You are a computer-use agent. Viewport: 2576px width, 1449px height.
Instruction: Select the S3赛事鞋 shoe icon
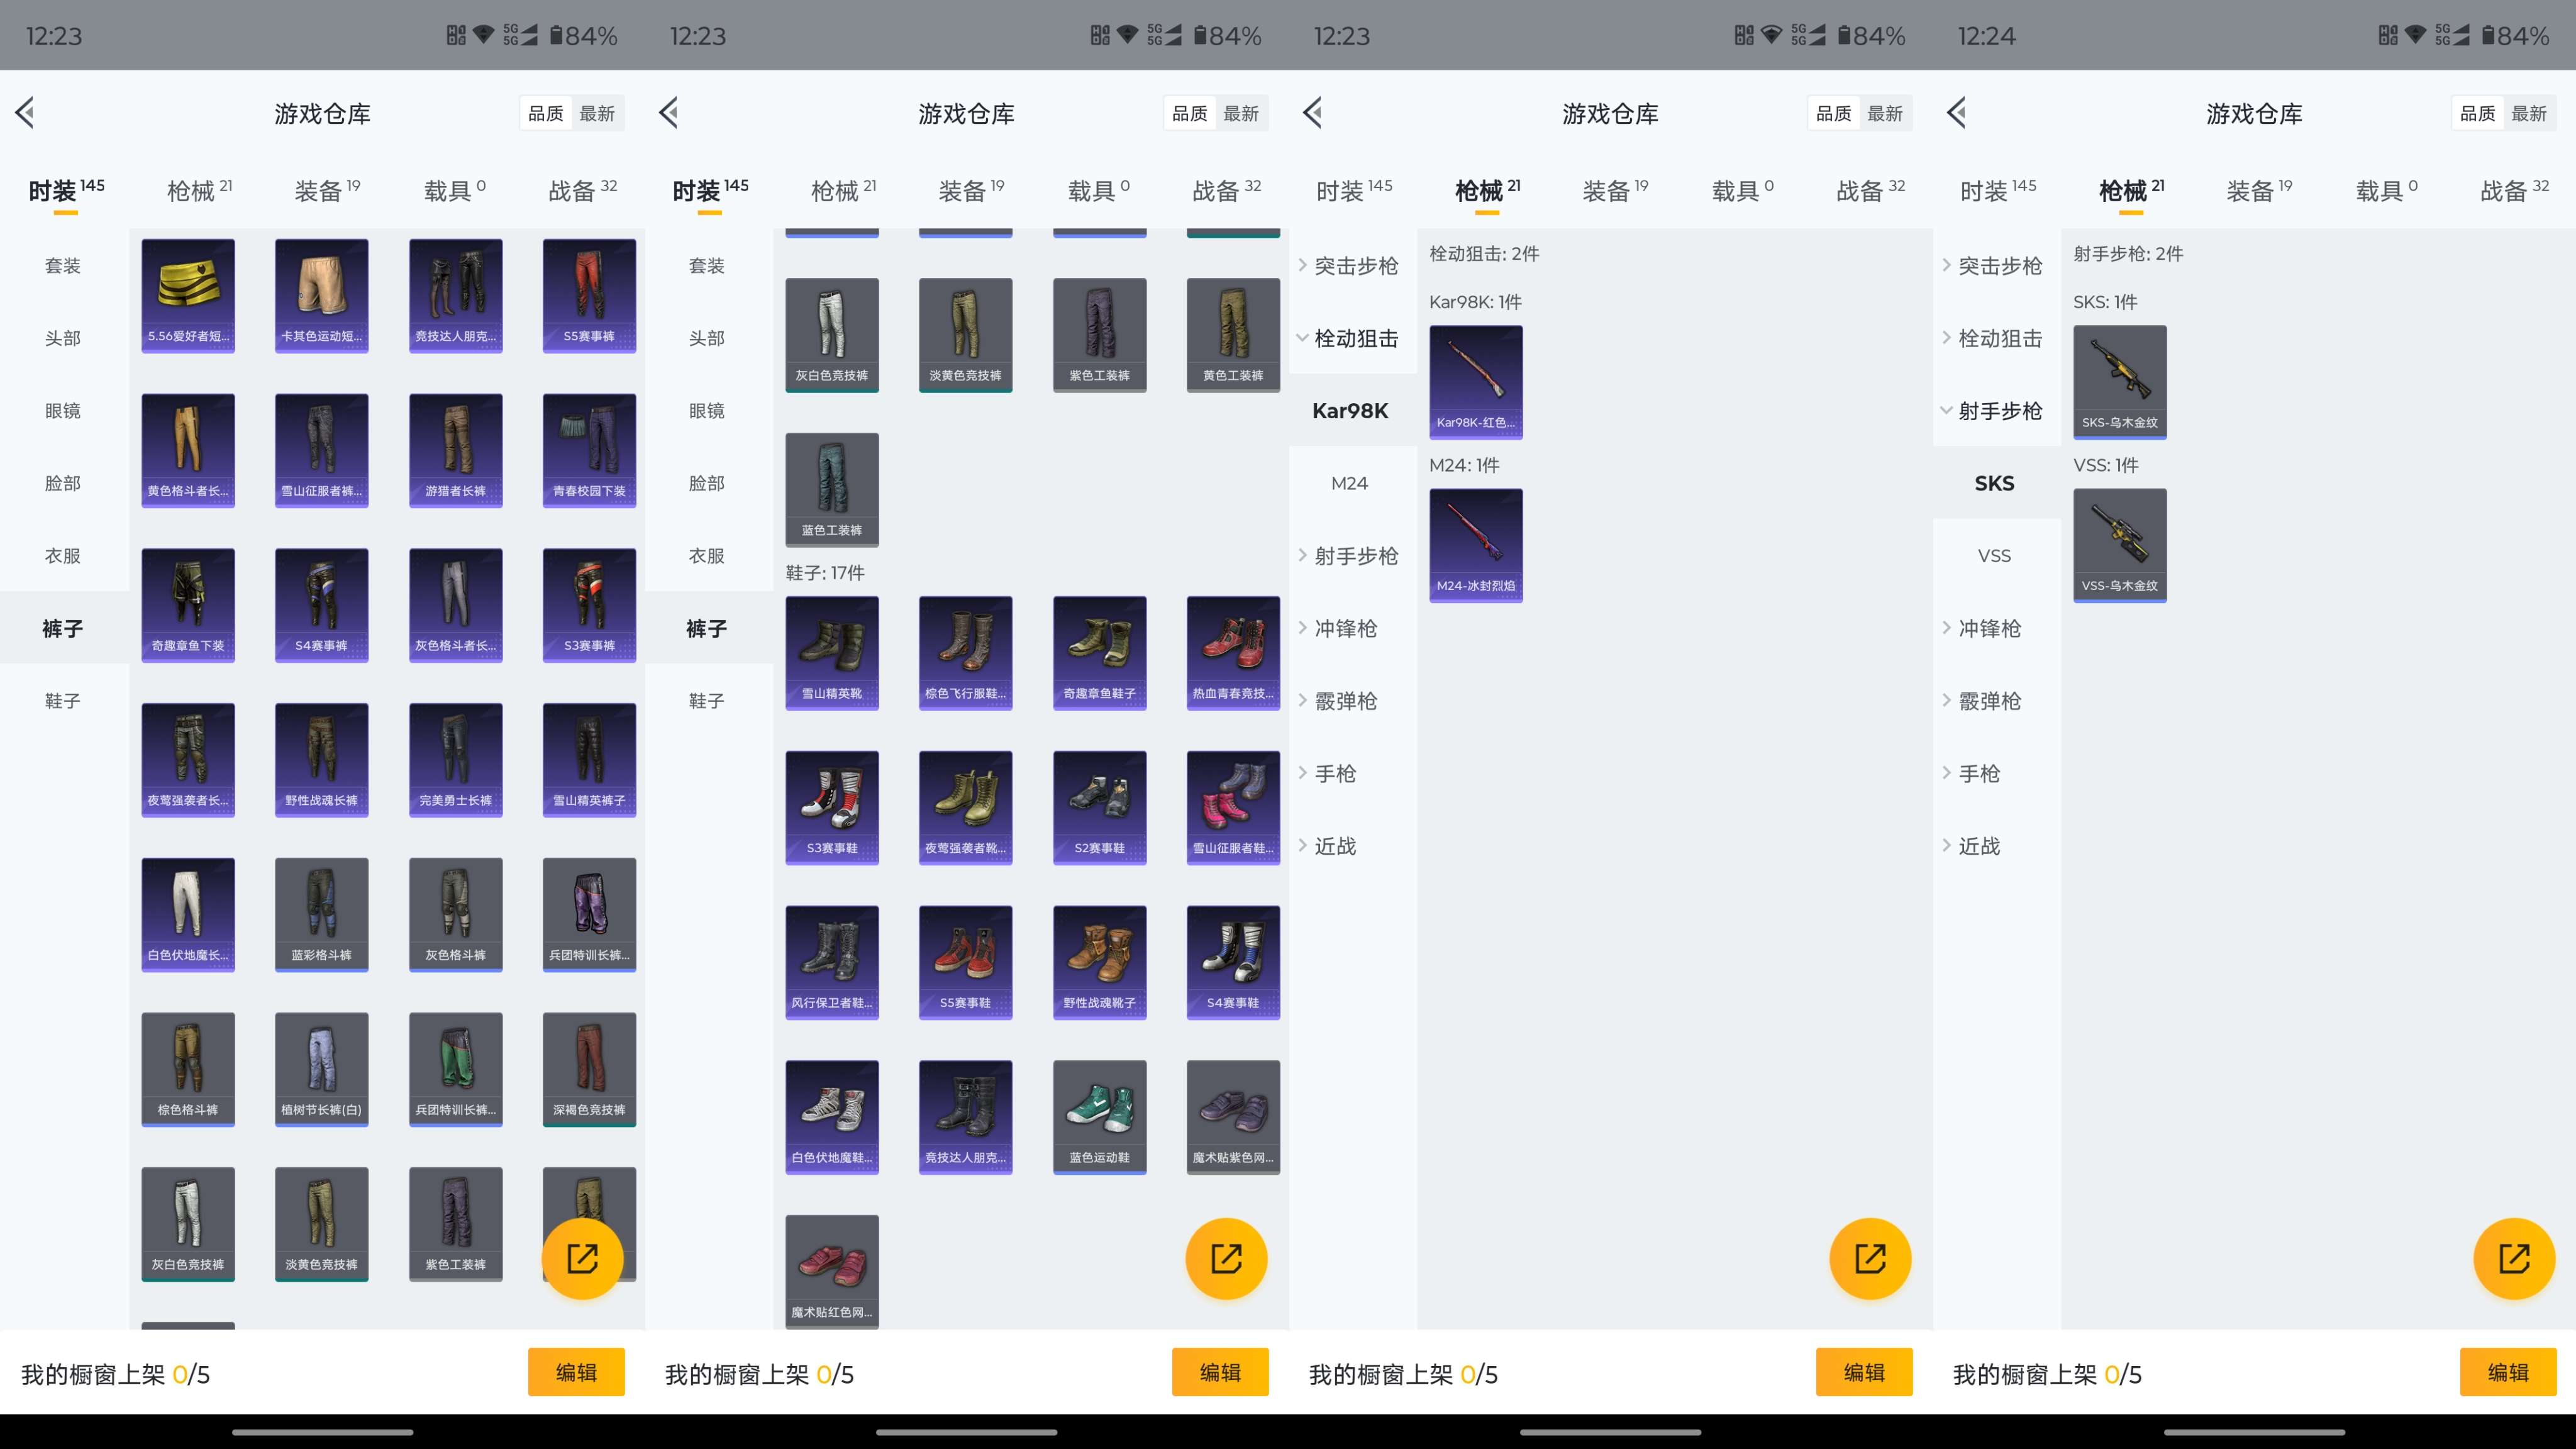tap(832, 808)
